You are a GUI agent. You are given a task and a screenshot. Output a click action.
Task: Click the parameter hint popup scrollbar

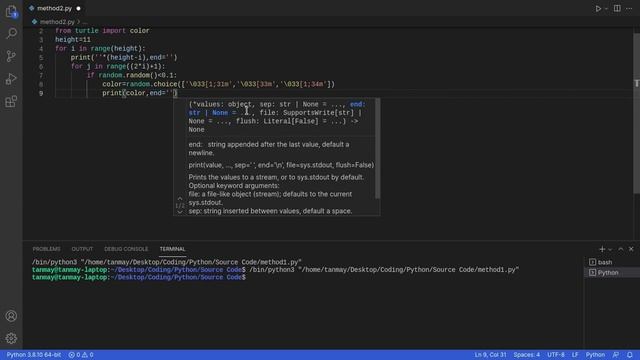click(377, 149)
